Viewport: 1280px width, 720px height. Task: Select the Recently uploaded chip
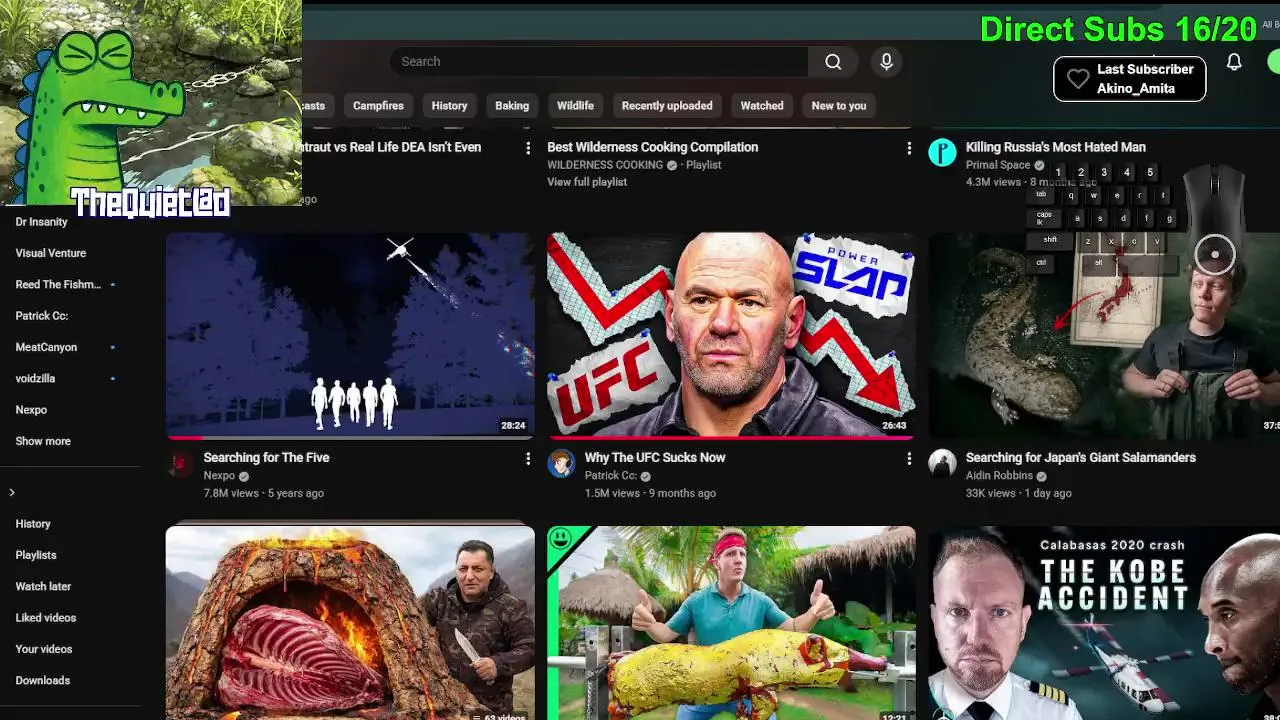(x=667, y=106)
